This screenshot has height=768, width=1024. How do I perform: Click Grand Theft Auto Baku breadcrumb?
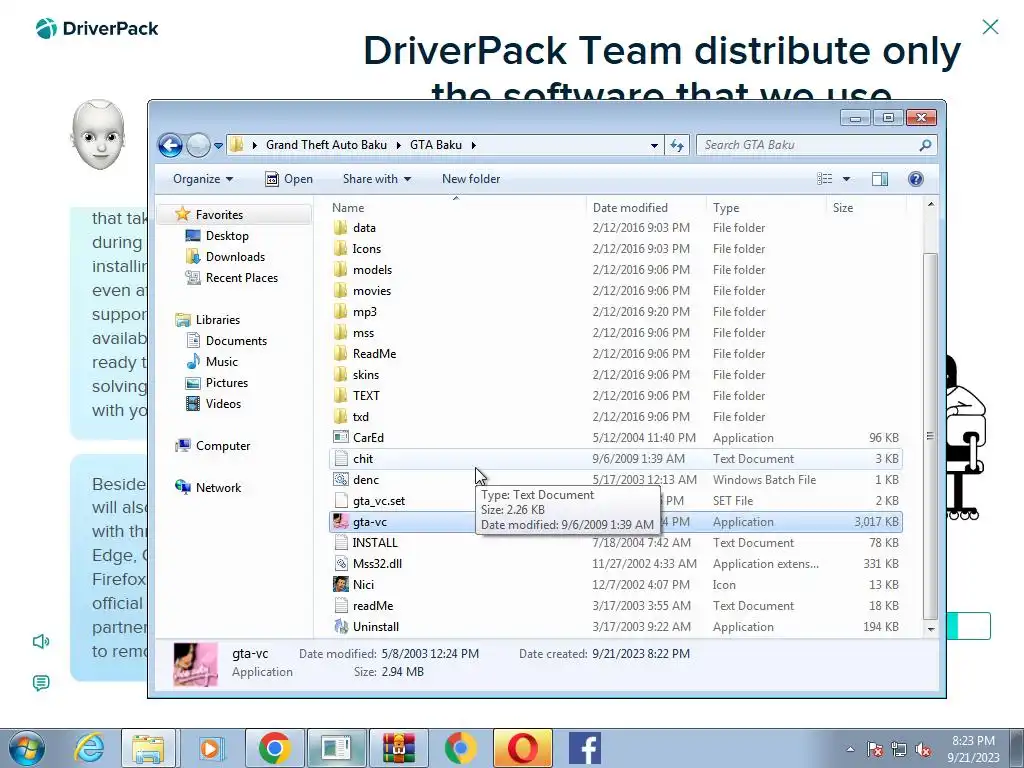(x=326, y=145)
